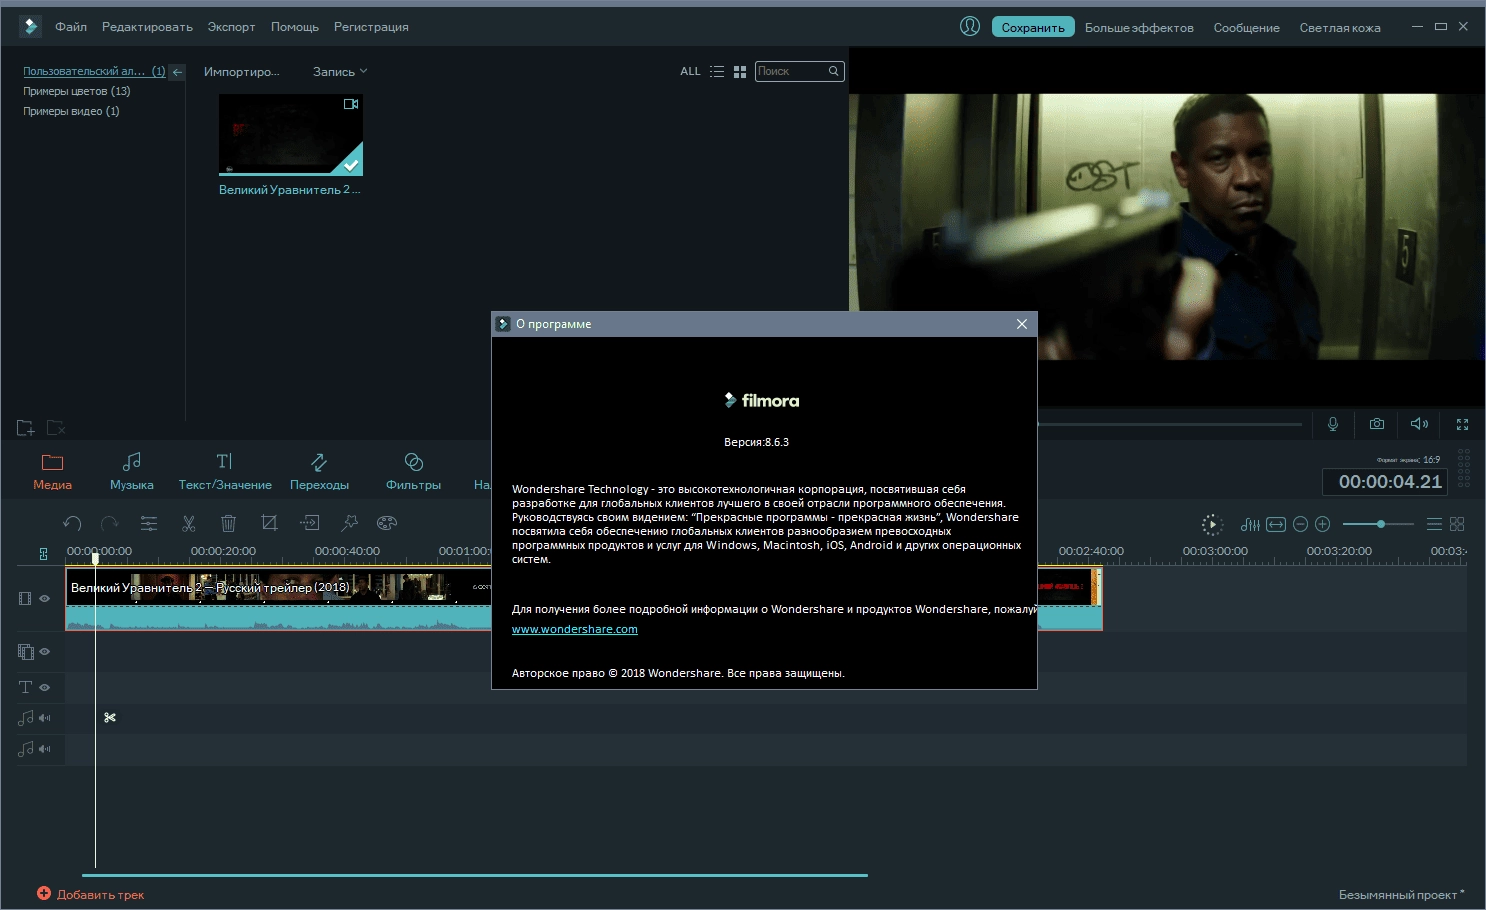Switch media library to list view
1486x910 pixels.
717,72
